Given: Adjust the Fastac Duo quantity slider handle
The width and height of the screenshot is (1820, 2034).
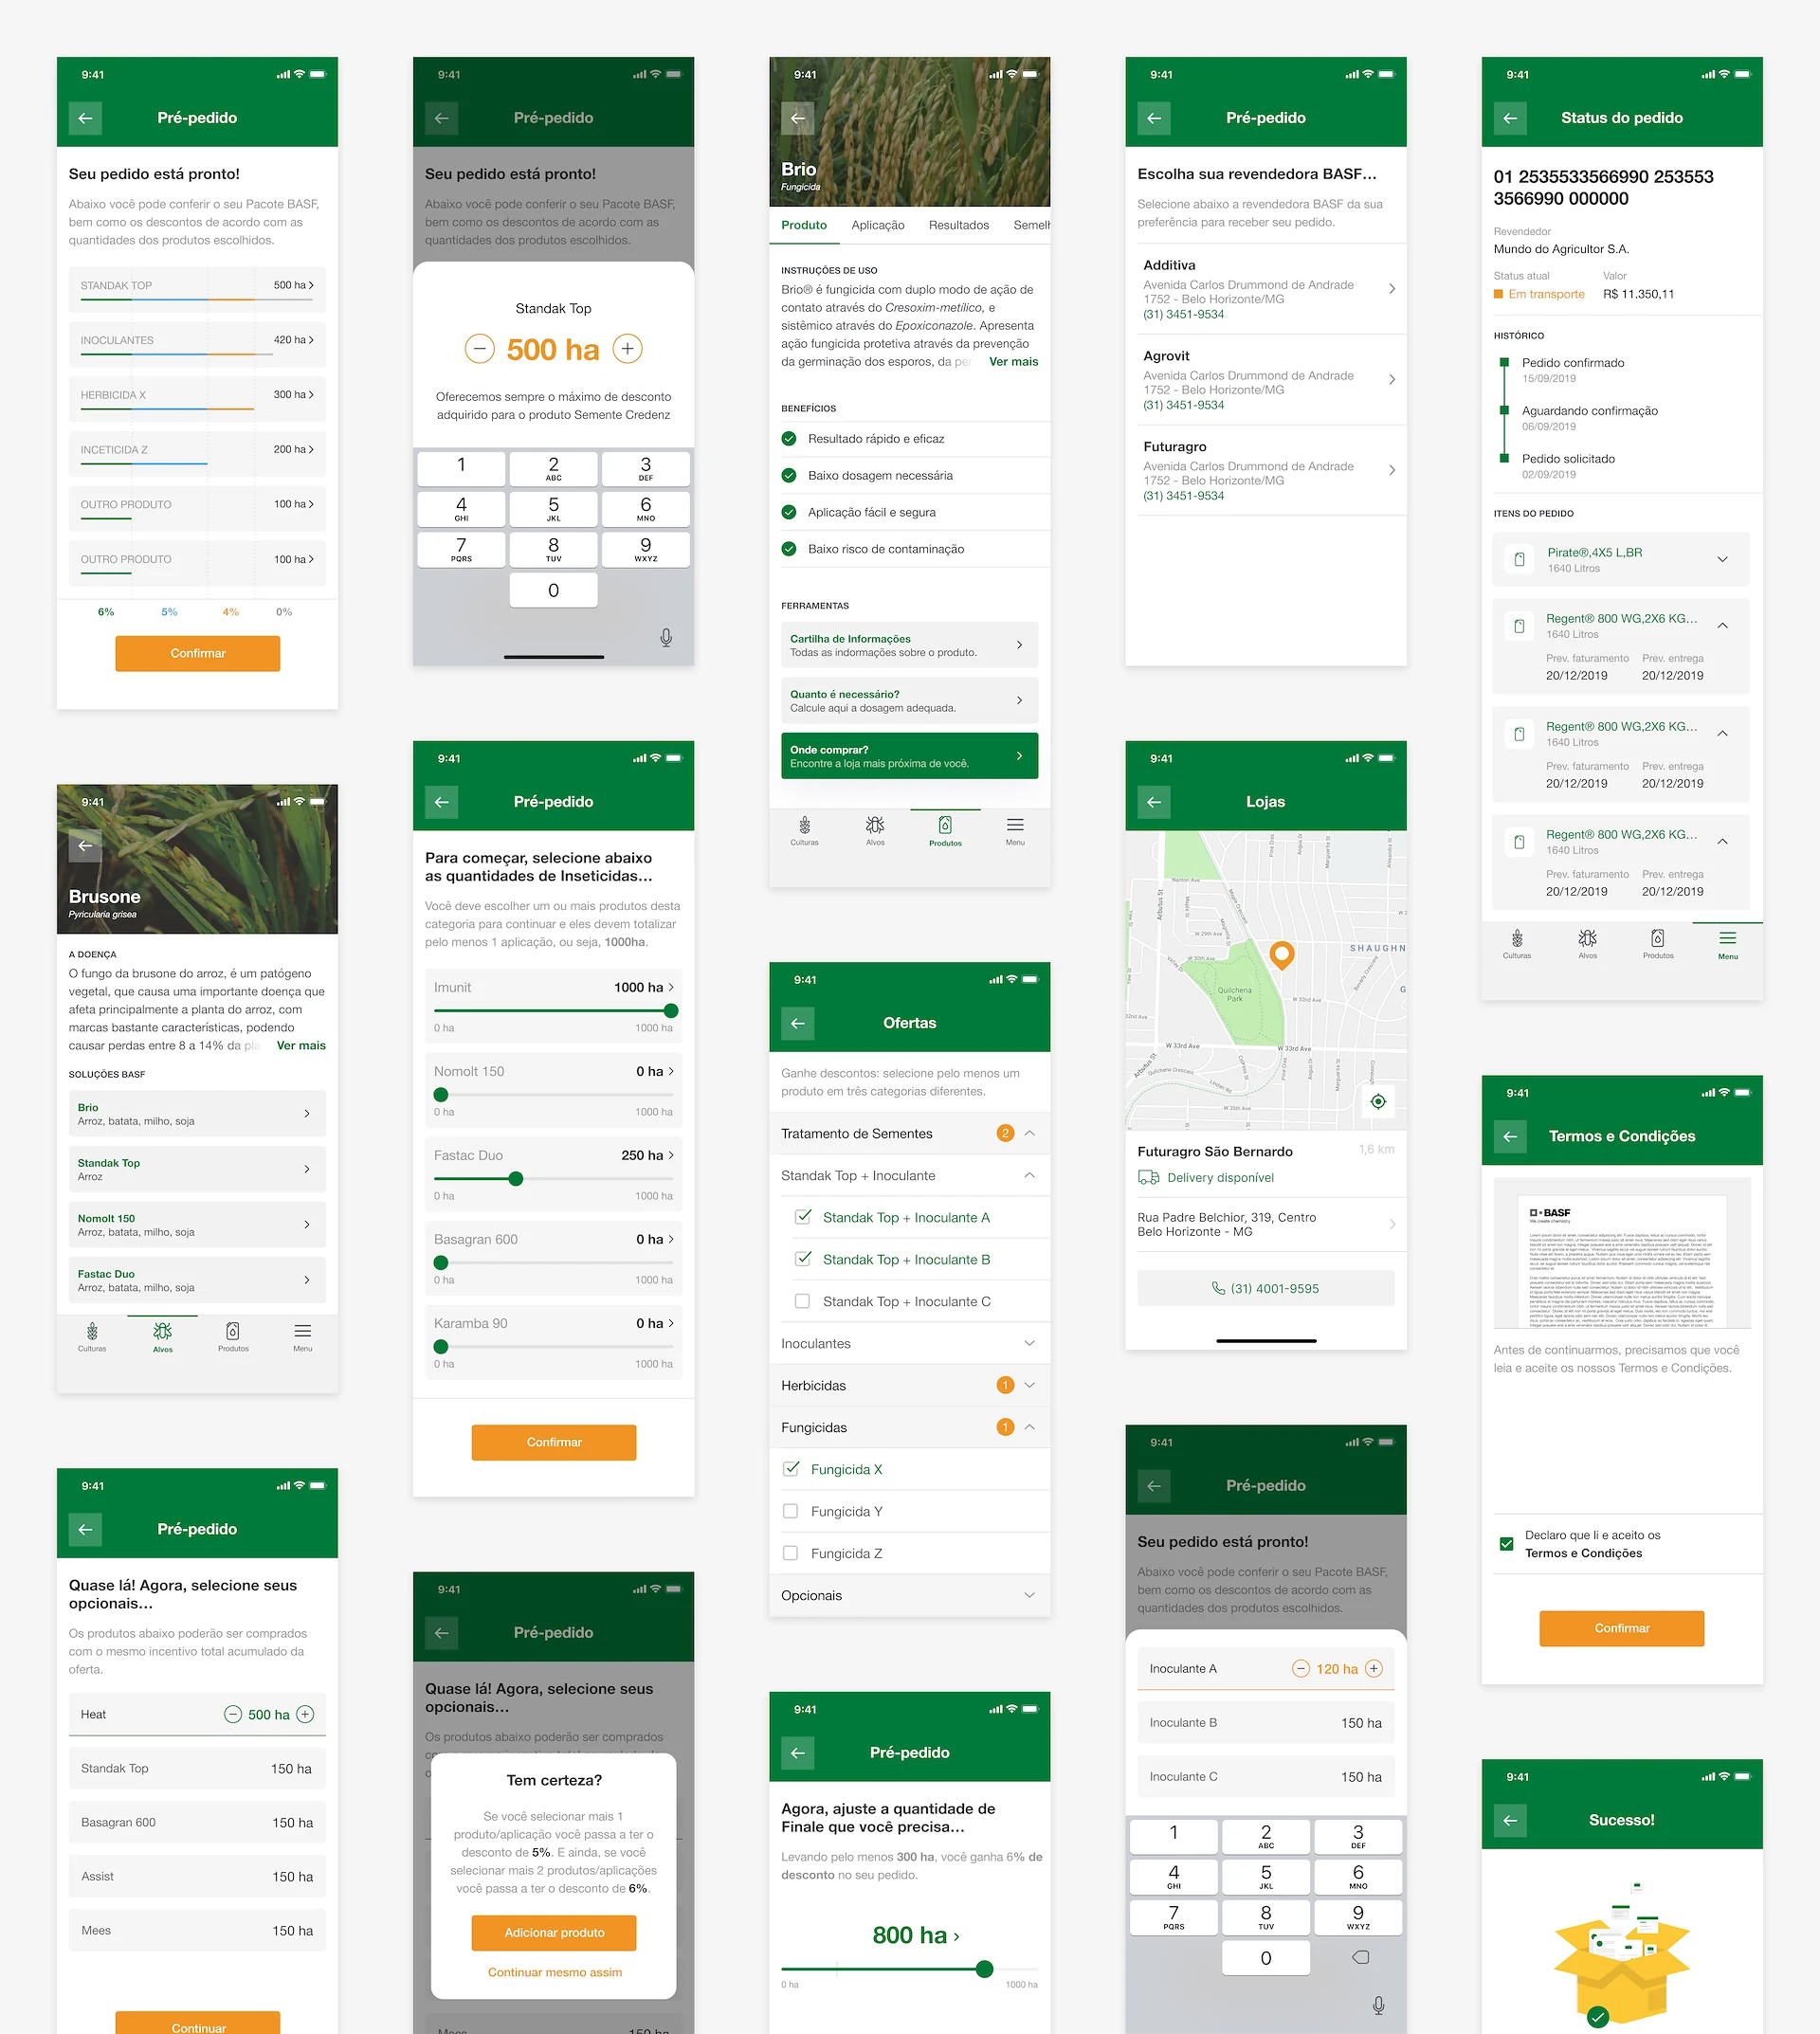Looking at the screenshot, I should pyautogui.click(x=515, y=1179).
